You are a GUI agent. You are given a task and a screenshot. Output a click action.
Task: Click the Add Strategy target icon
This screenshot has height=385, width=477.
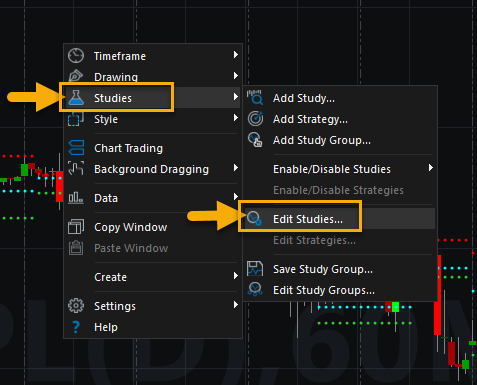click(x=255, y=119)
